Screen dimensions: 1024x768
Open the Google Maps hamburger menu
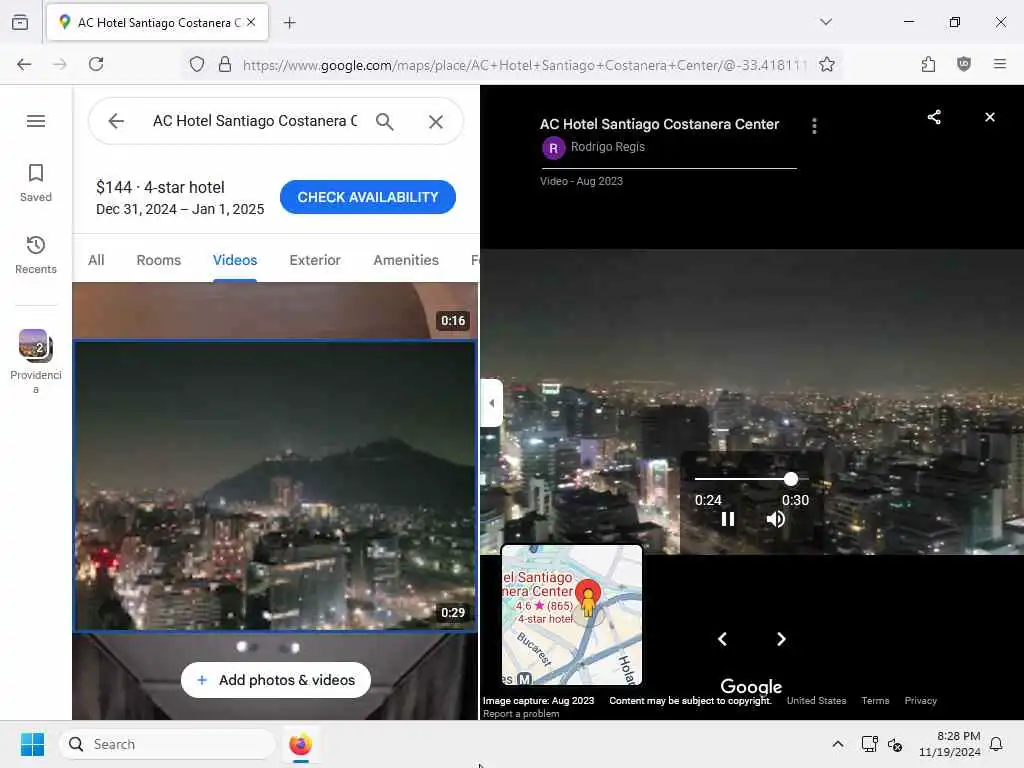(36, 121)
